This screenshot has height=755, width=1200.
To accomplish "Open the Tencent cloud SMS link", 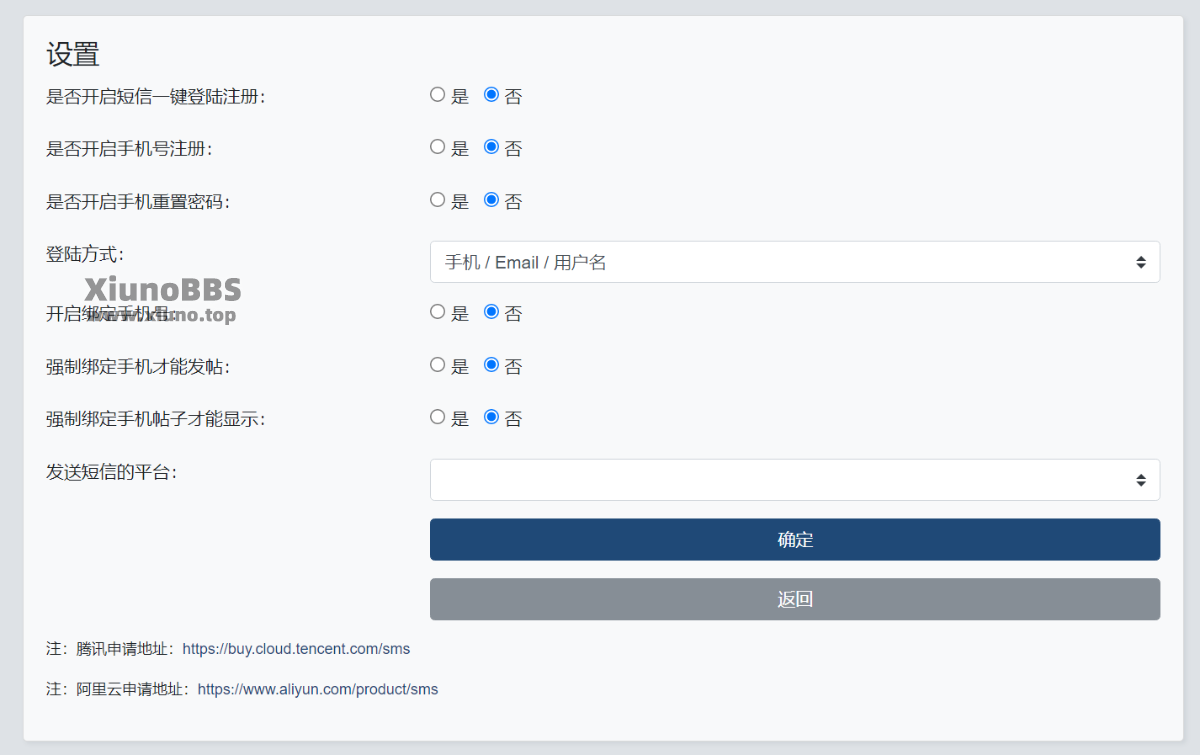I will [x=296, y=649].
